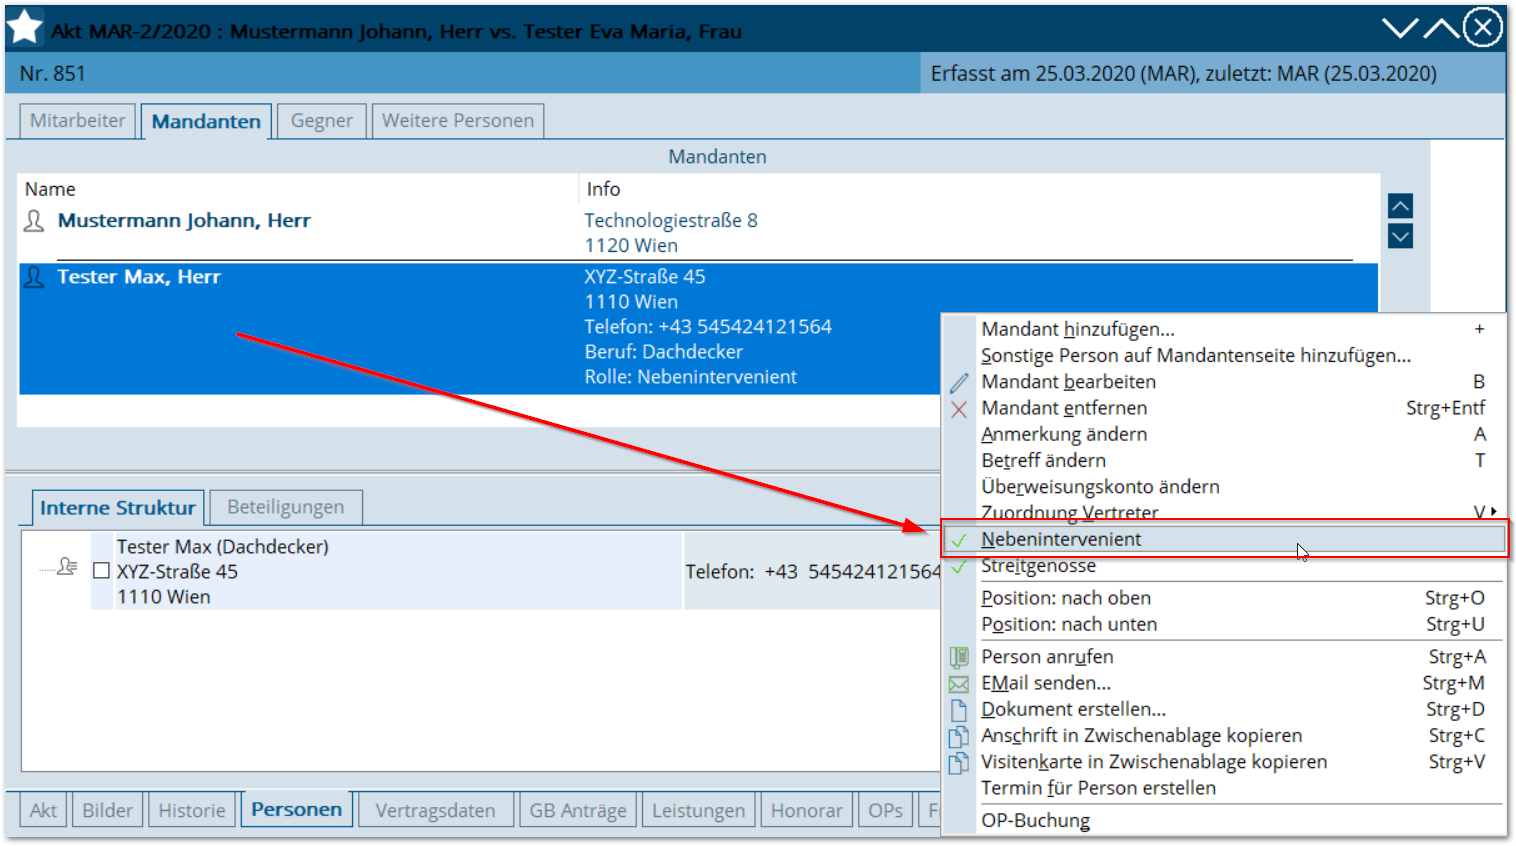The image size is (1516, 846).
Task: Click the envelope icon for EMail senden
Action: [x=959, y=684]
